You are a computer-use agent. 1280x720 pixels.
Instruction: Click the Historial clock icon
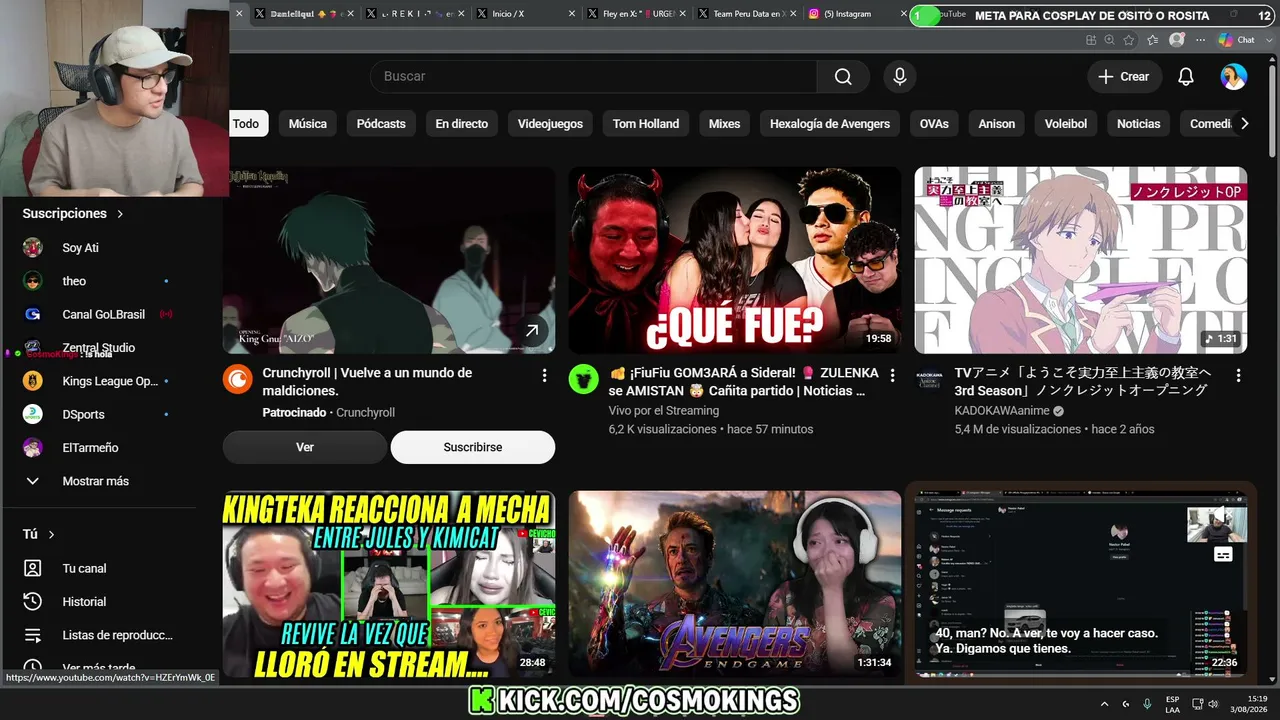(x=33, y=602)
